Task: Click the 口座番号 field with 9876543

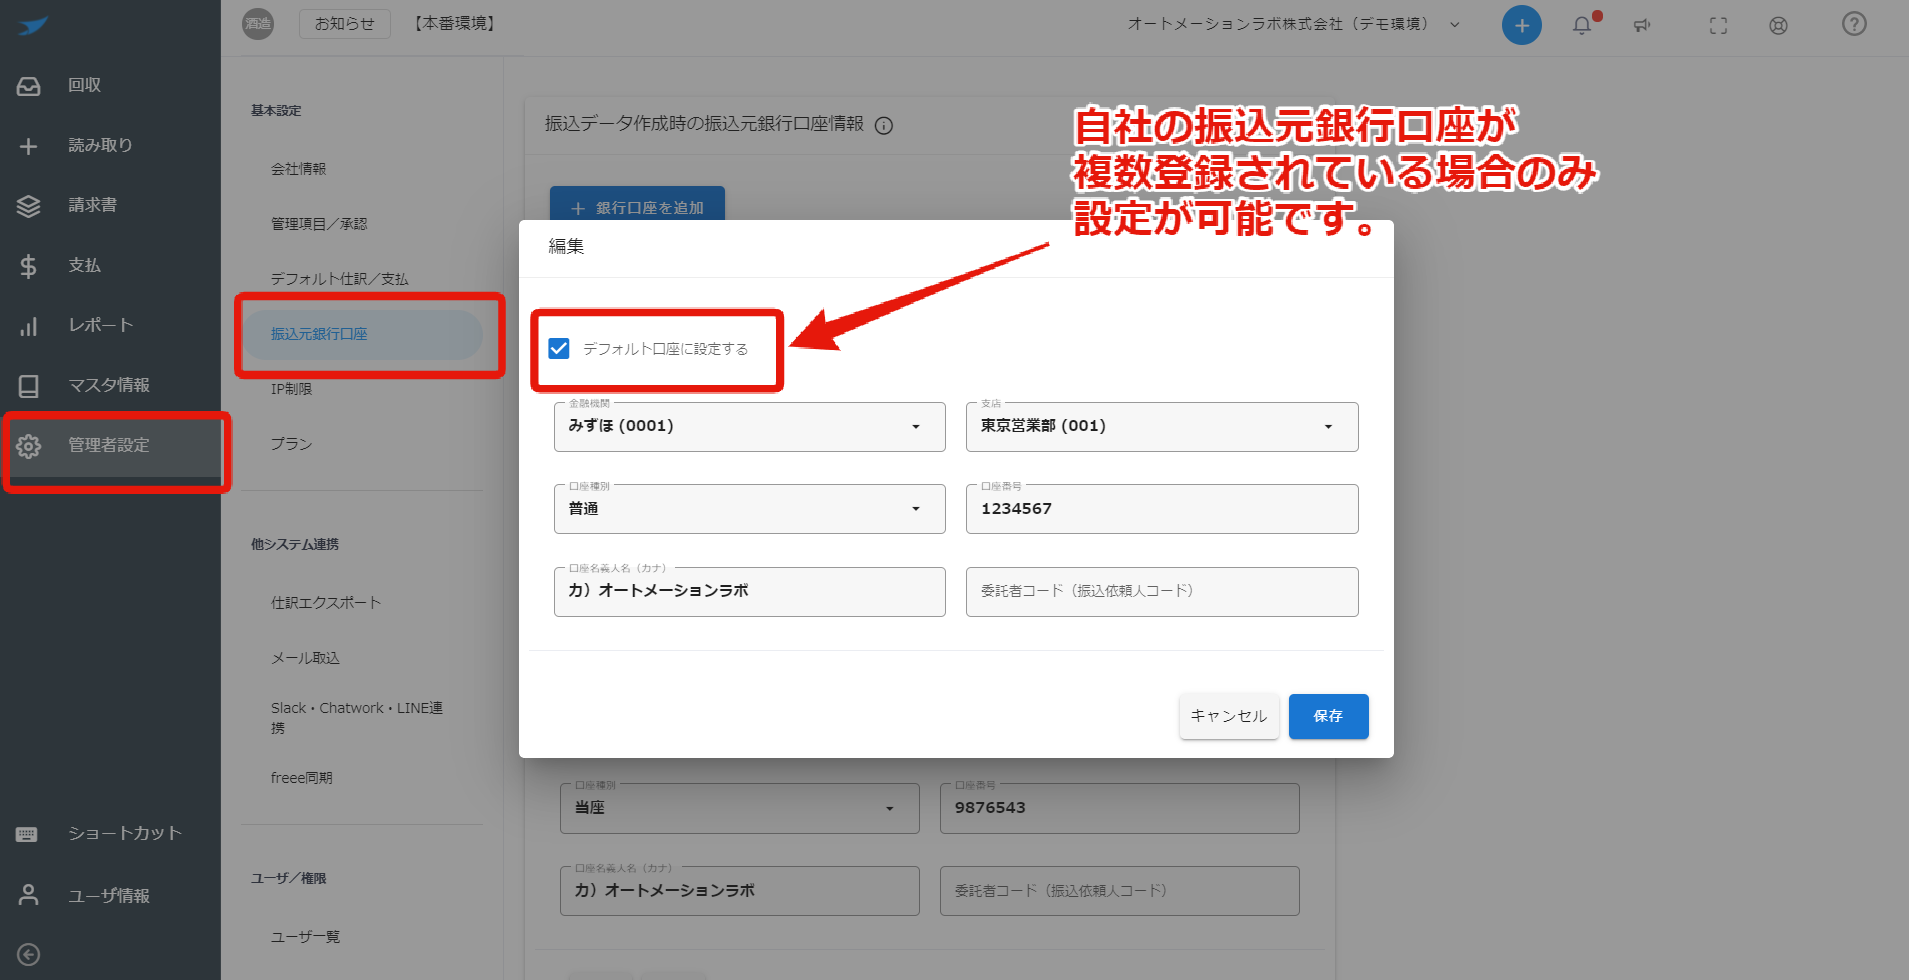Action: point(1120,808)
